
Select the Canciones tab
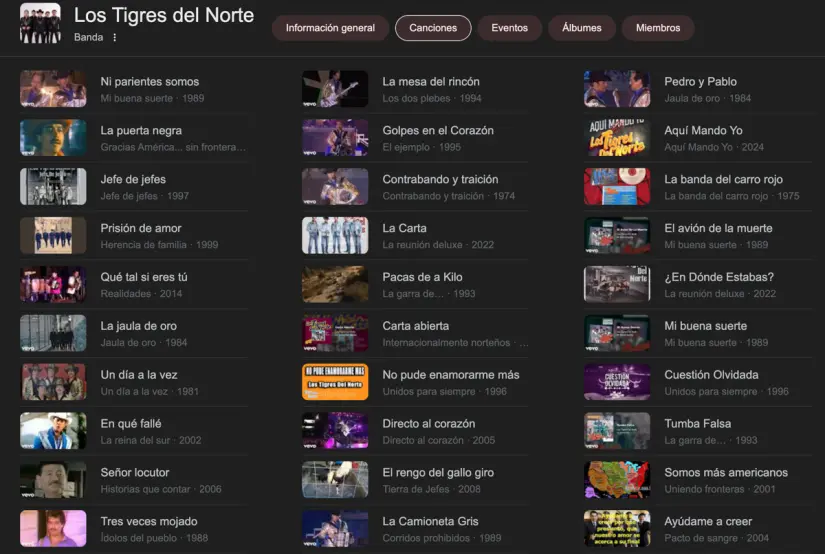[433, 28]
